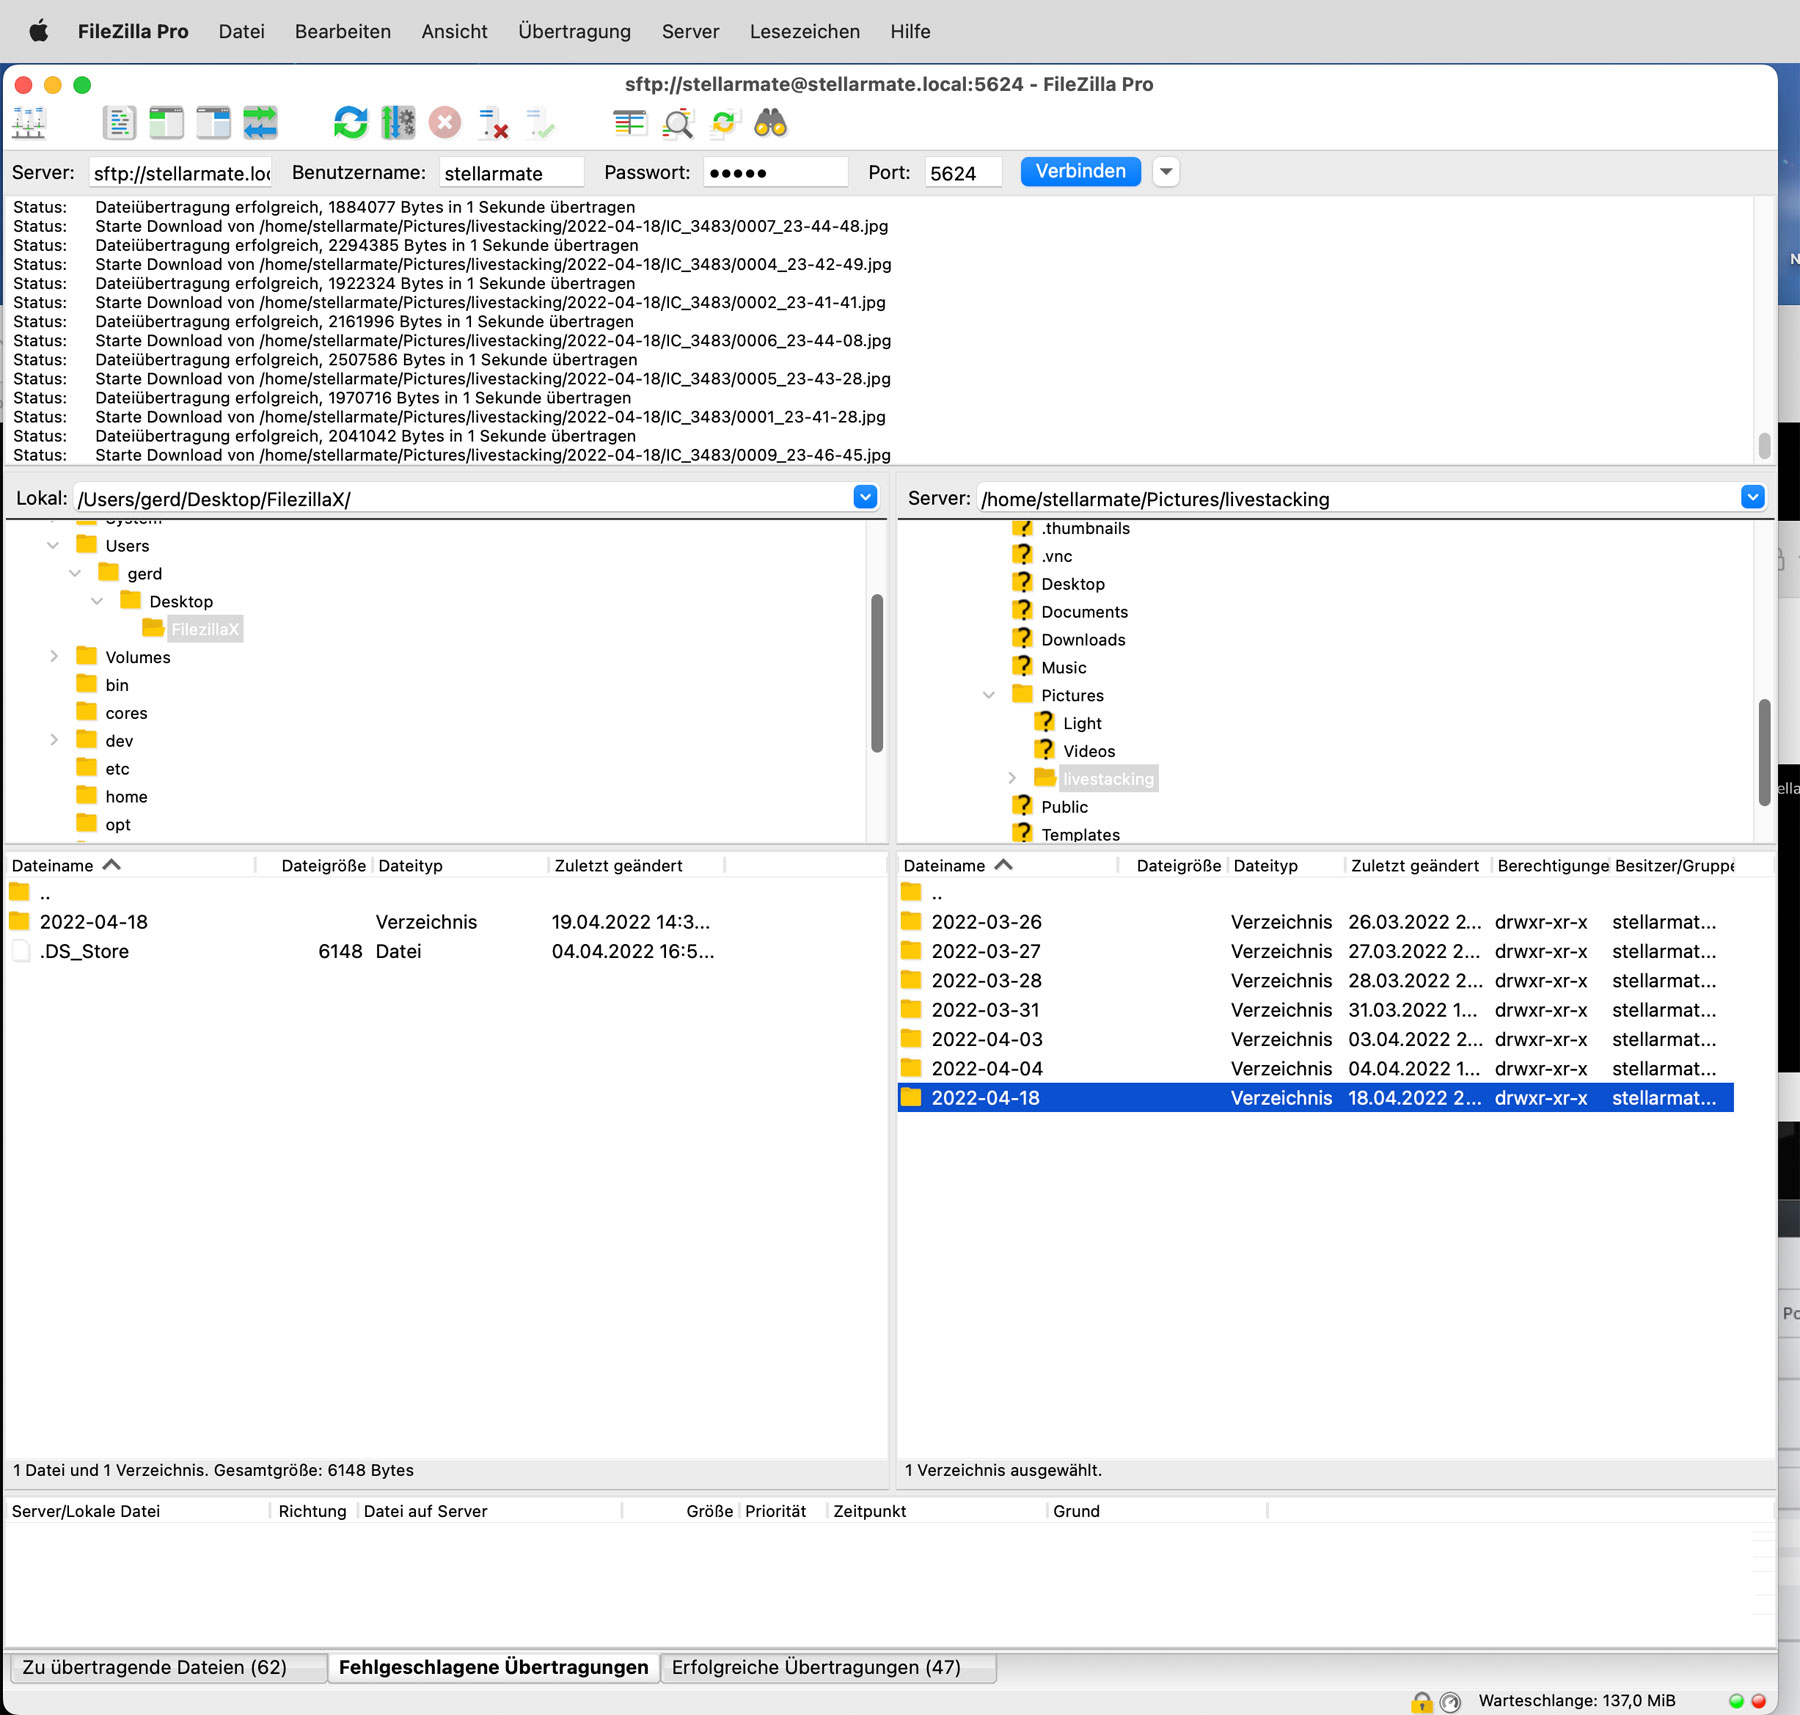Viewport: 1800px width, 1715px height.
Task: Sort server list by Dateiname column
Action: [1008, 865]
